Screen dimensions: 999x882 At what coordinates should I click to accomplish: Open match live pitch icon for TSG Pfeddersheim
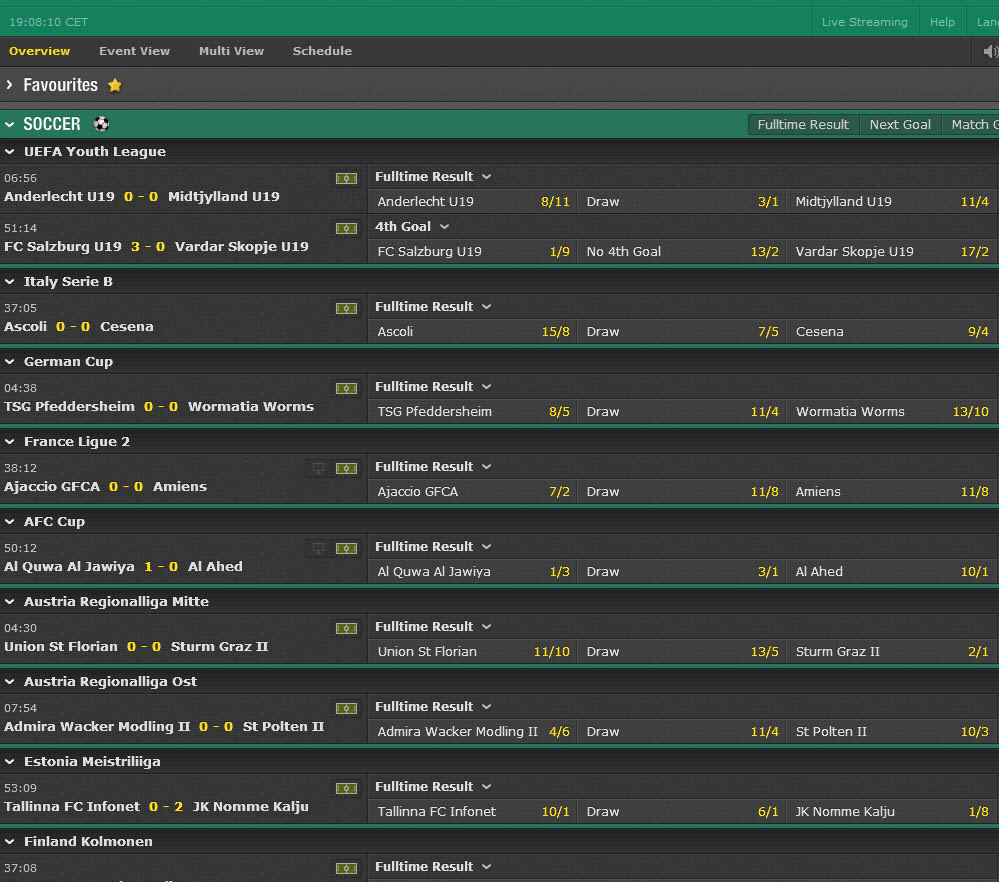(x=347, y=388)
